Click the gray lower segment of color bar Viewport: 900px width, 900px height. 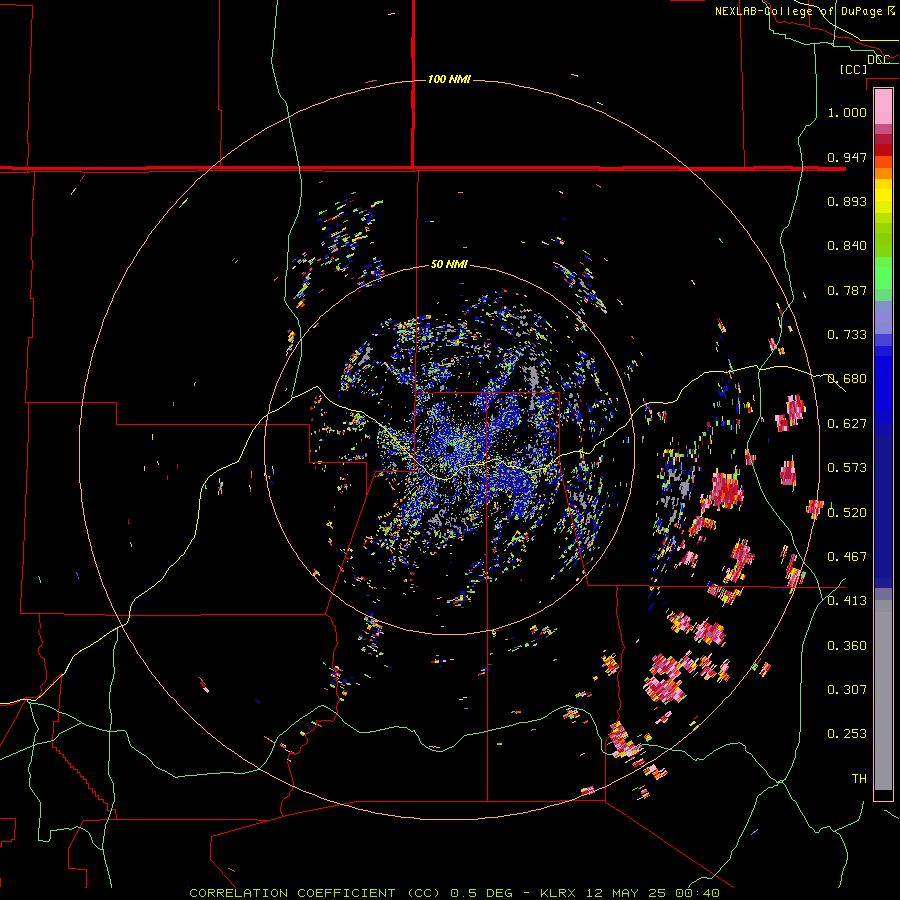(883, 695)
